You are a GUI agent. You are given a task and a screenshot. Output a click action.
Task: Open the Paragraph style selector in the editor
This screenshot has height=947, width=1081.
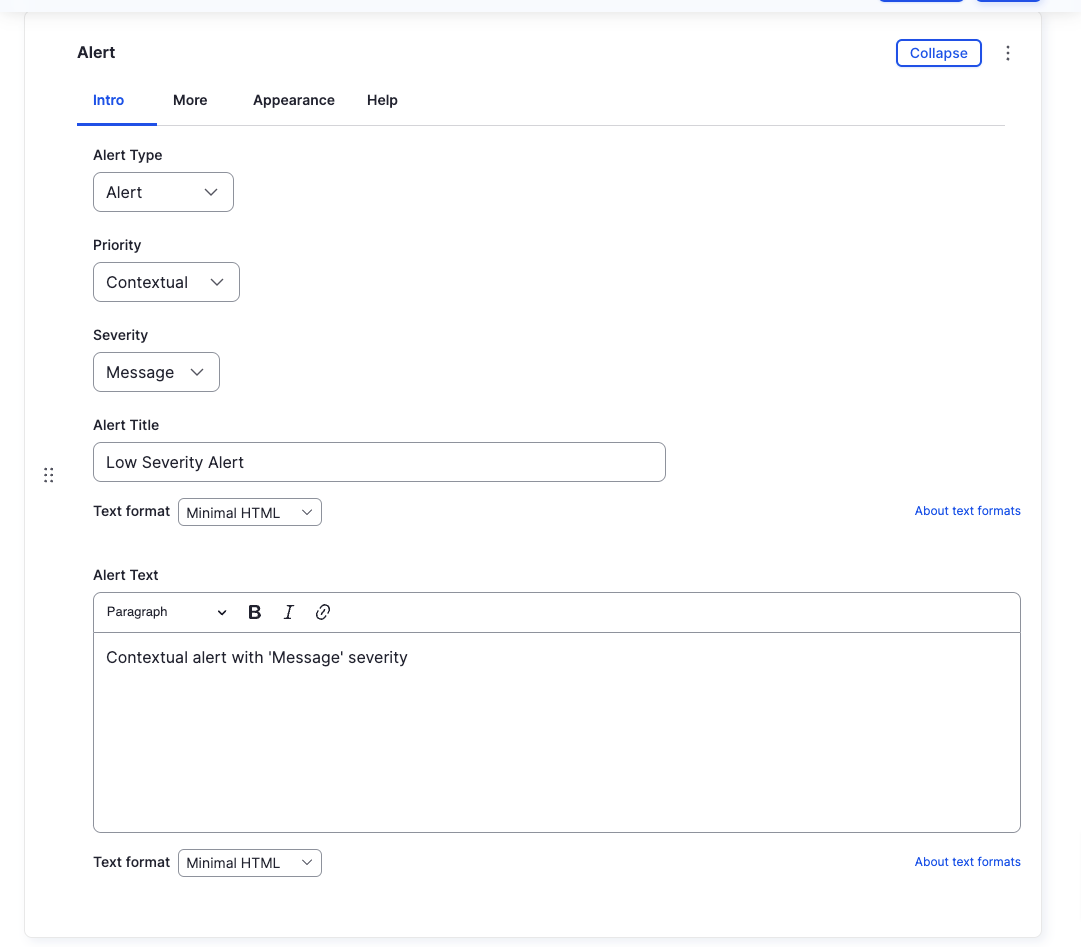(x=165, y=611)
